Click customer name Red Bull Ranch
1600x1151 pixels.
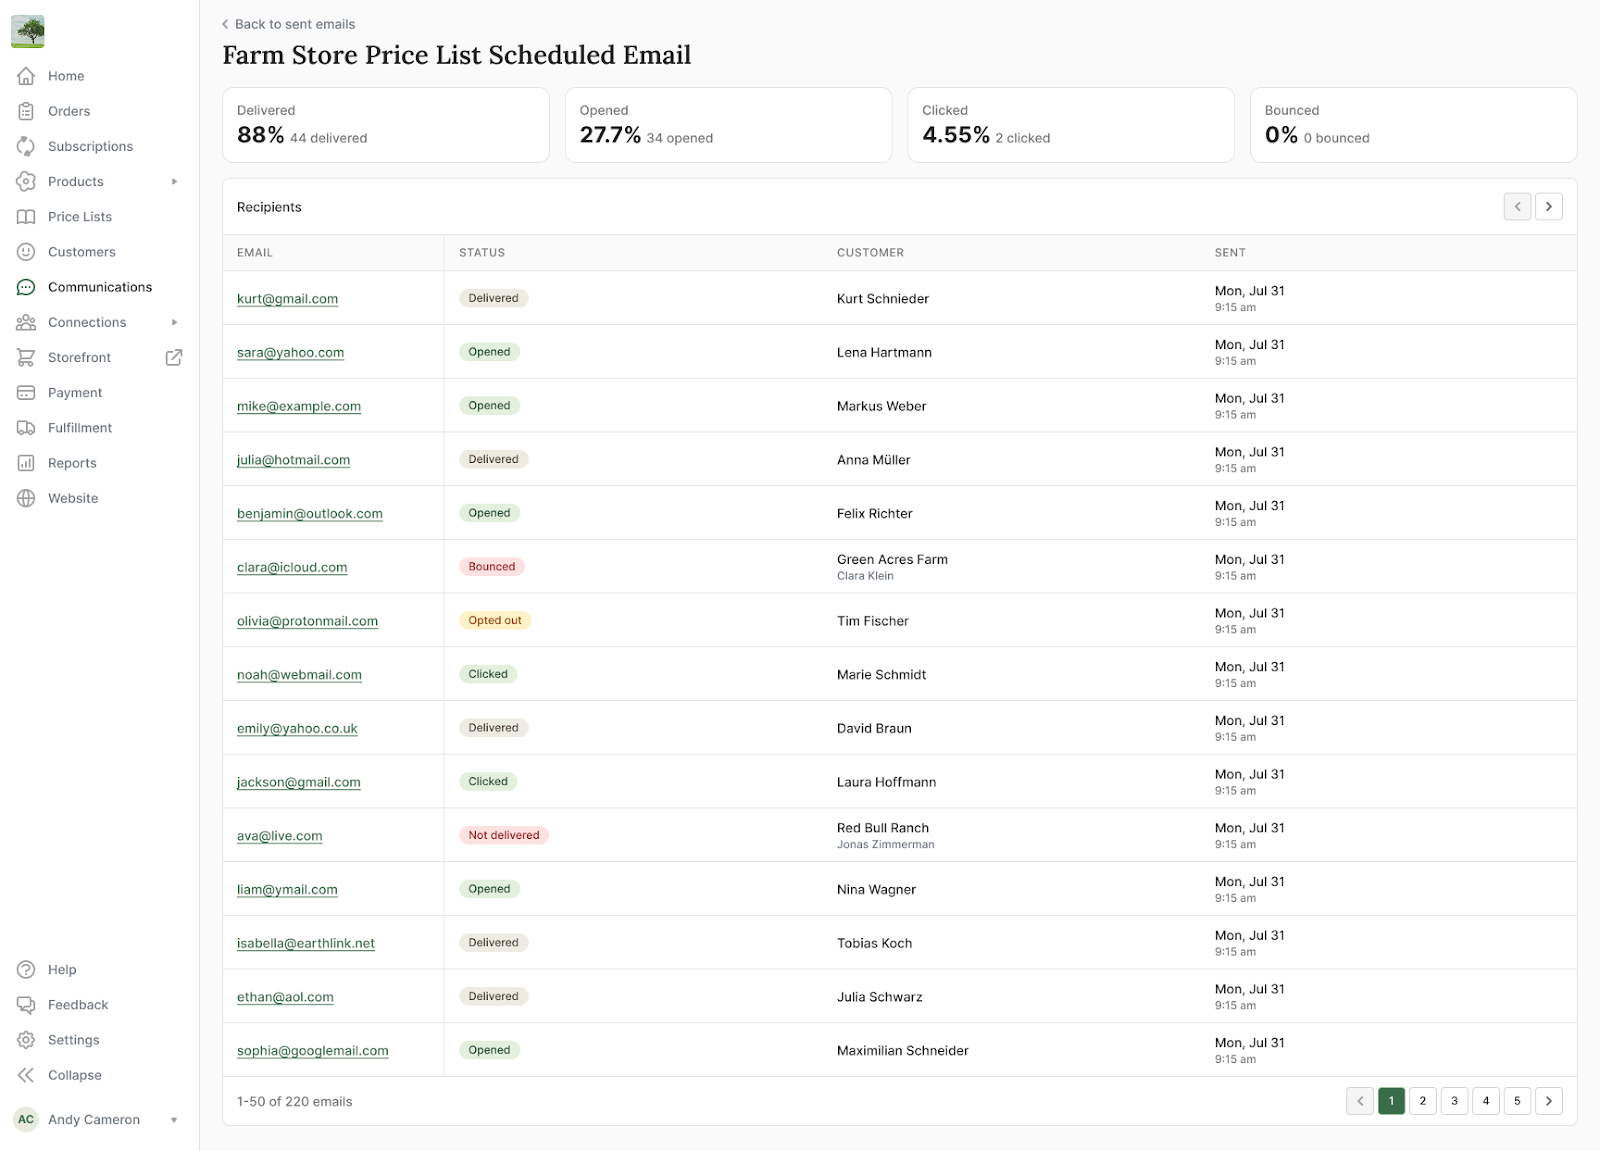[883, 828]
